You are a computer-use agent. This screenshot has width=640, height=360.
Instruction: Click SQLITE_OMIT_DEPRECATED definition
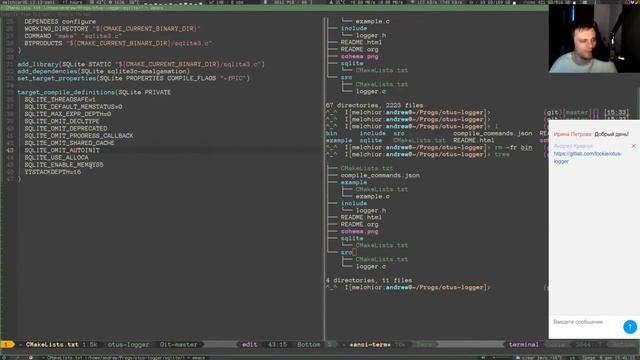[65, 128]
